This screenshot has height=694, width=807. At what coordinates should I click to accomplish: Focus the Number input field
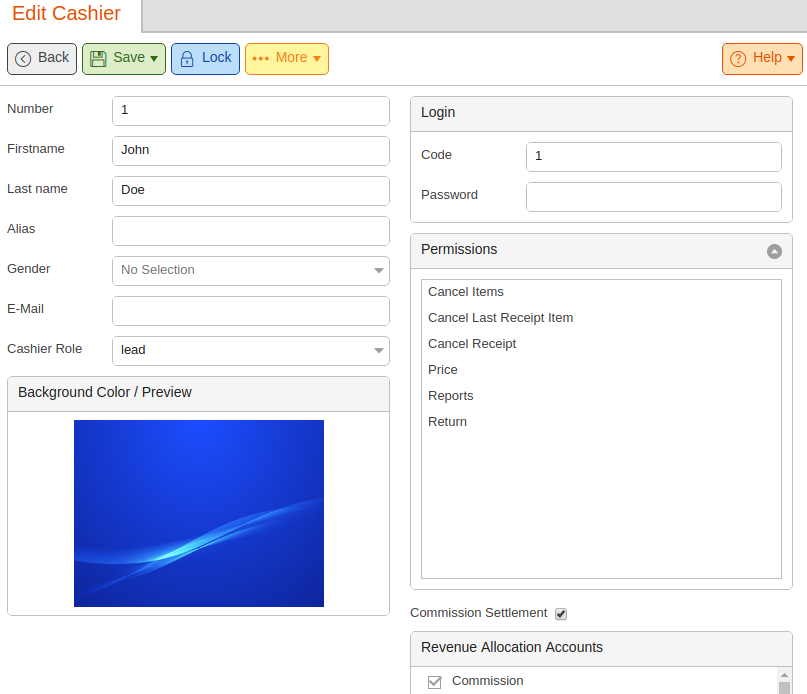click(251, 111)
